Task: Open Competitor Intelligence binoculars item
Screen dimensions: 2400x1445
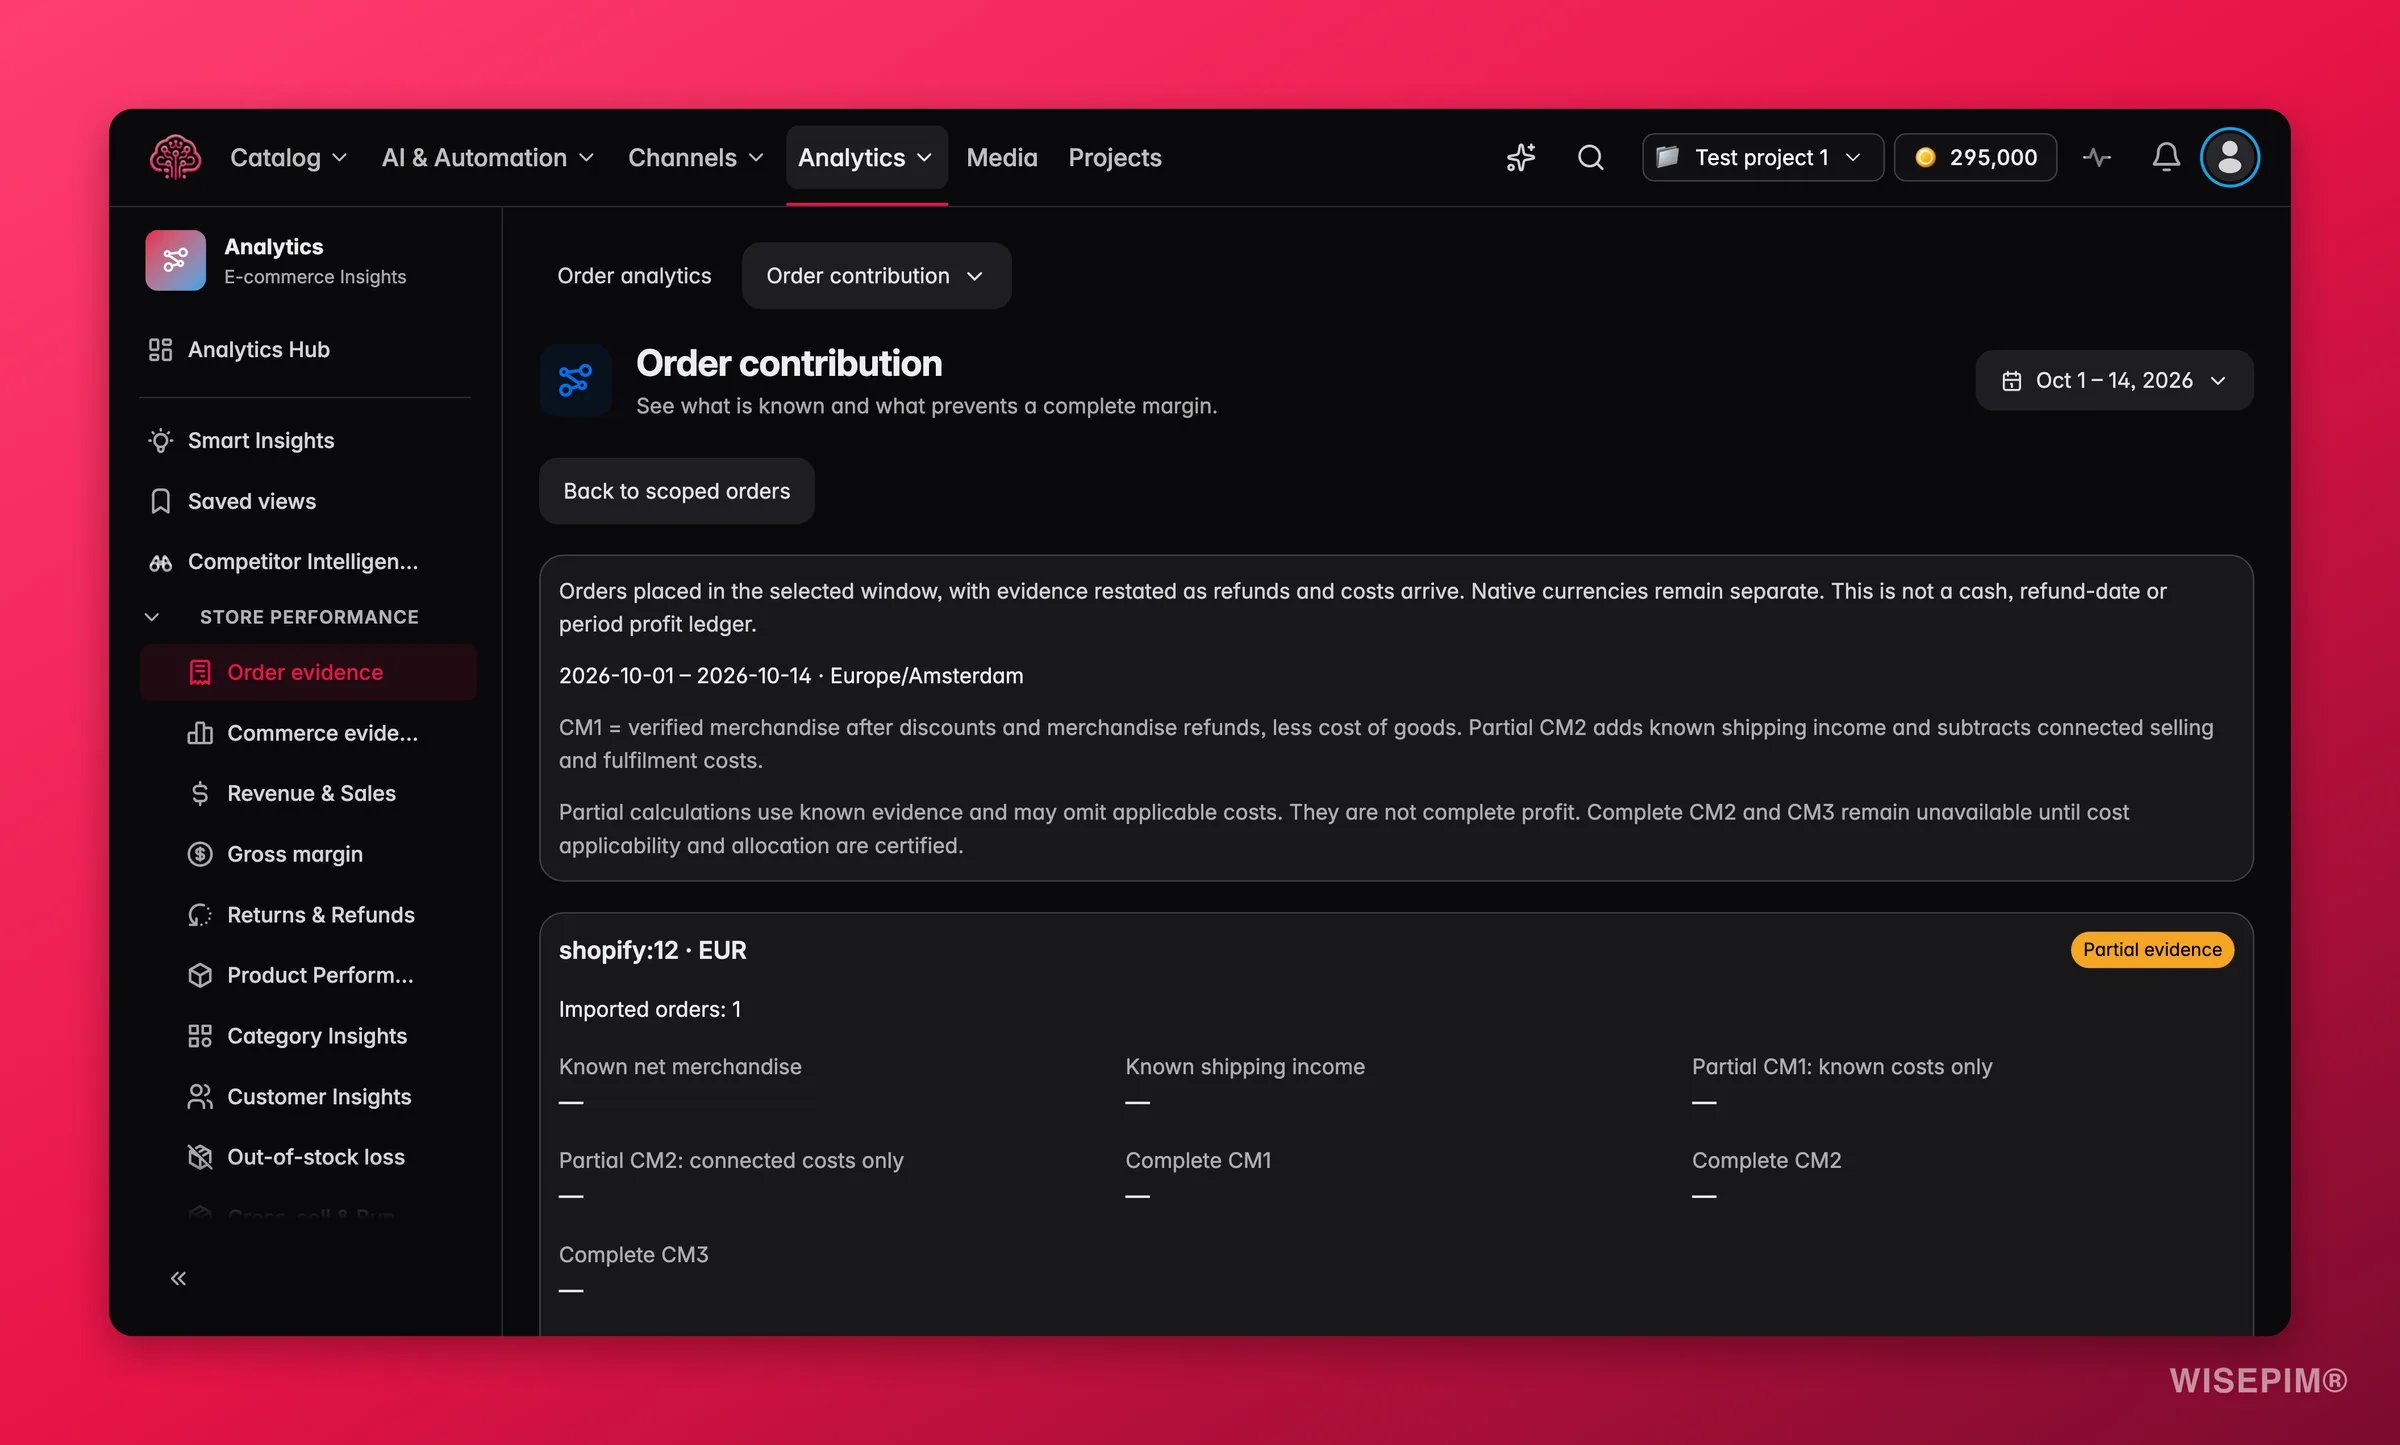Action: [305, 561]
